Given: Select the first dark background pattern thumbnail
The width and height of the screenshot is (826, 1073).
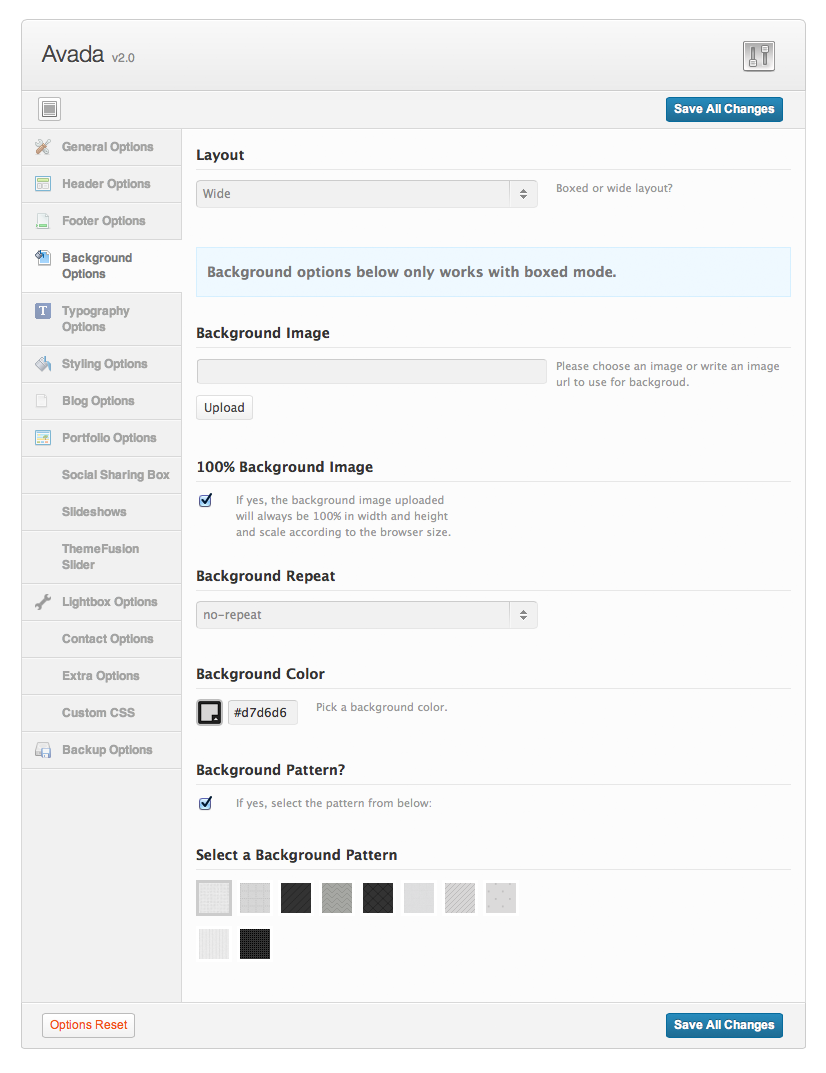Looking at the screenshot, I should tap(296, 898).
